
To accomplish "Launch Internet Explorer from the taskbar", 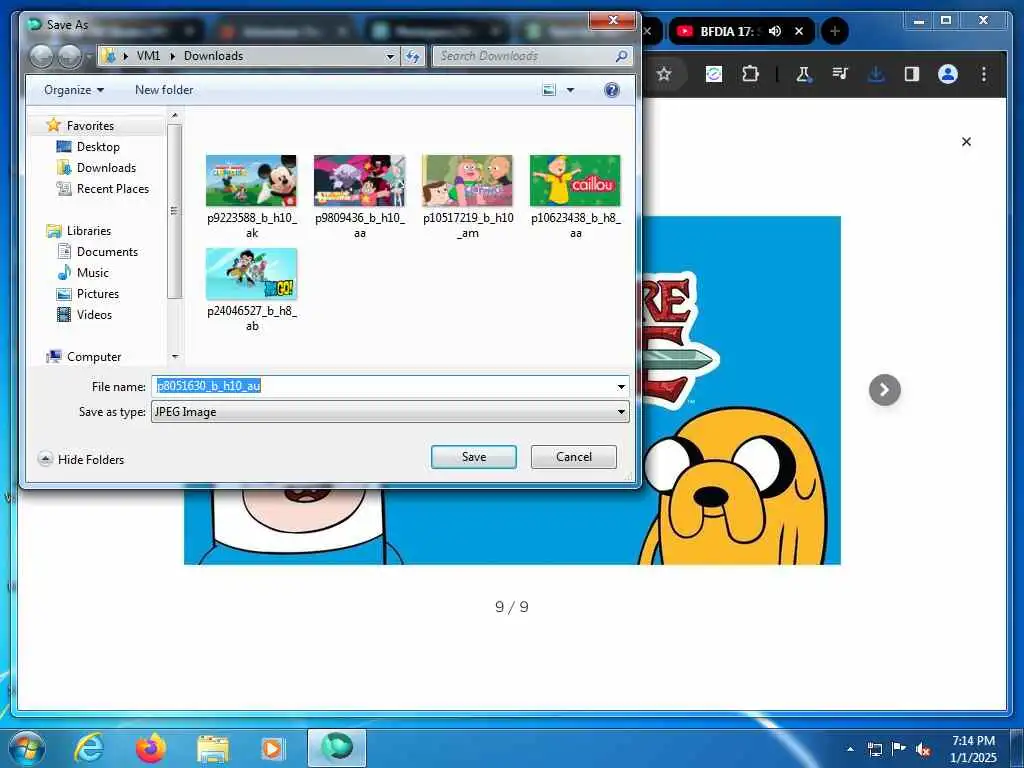I will coord(88,748).
